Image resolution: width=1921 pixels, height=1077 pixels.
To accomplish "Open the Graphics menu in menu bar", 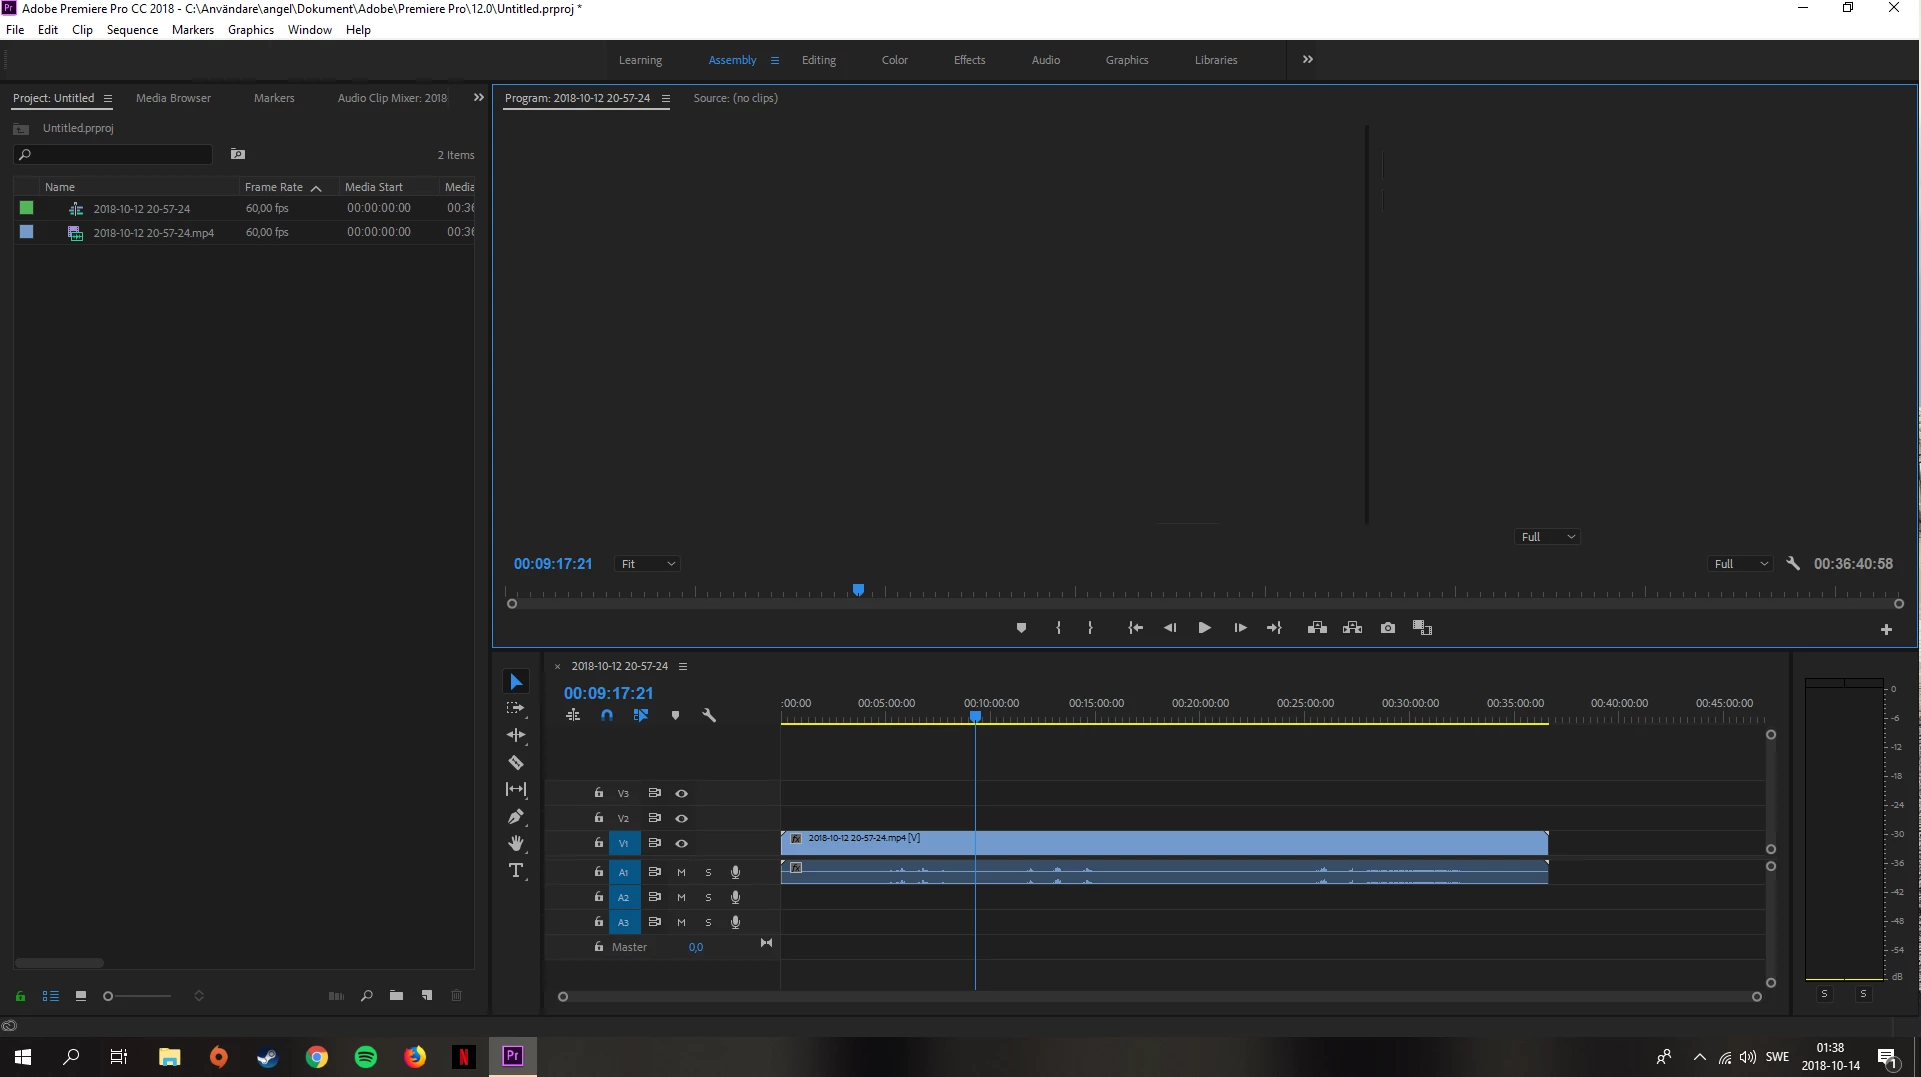I will pyautogui.click(x=250, y=30).
